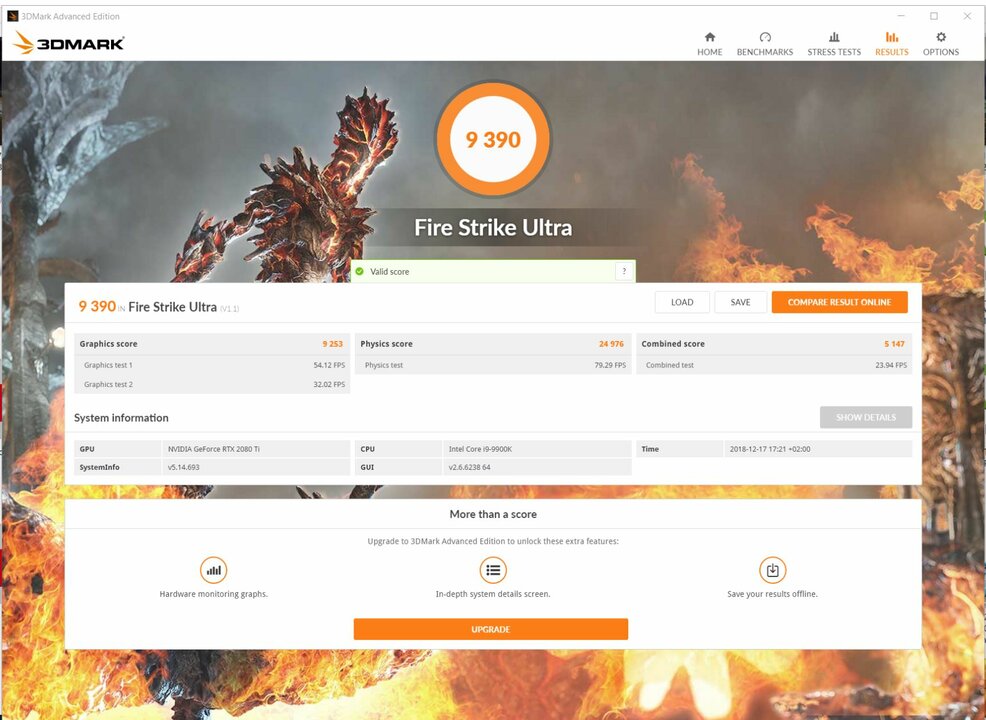The width and height of the screenshot is (986, 720).
Task: Click the Physics test row
Action: 493,365
